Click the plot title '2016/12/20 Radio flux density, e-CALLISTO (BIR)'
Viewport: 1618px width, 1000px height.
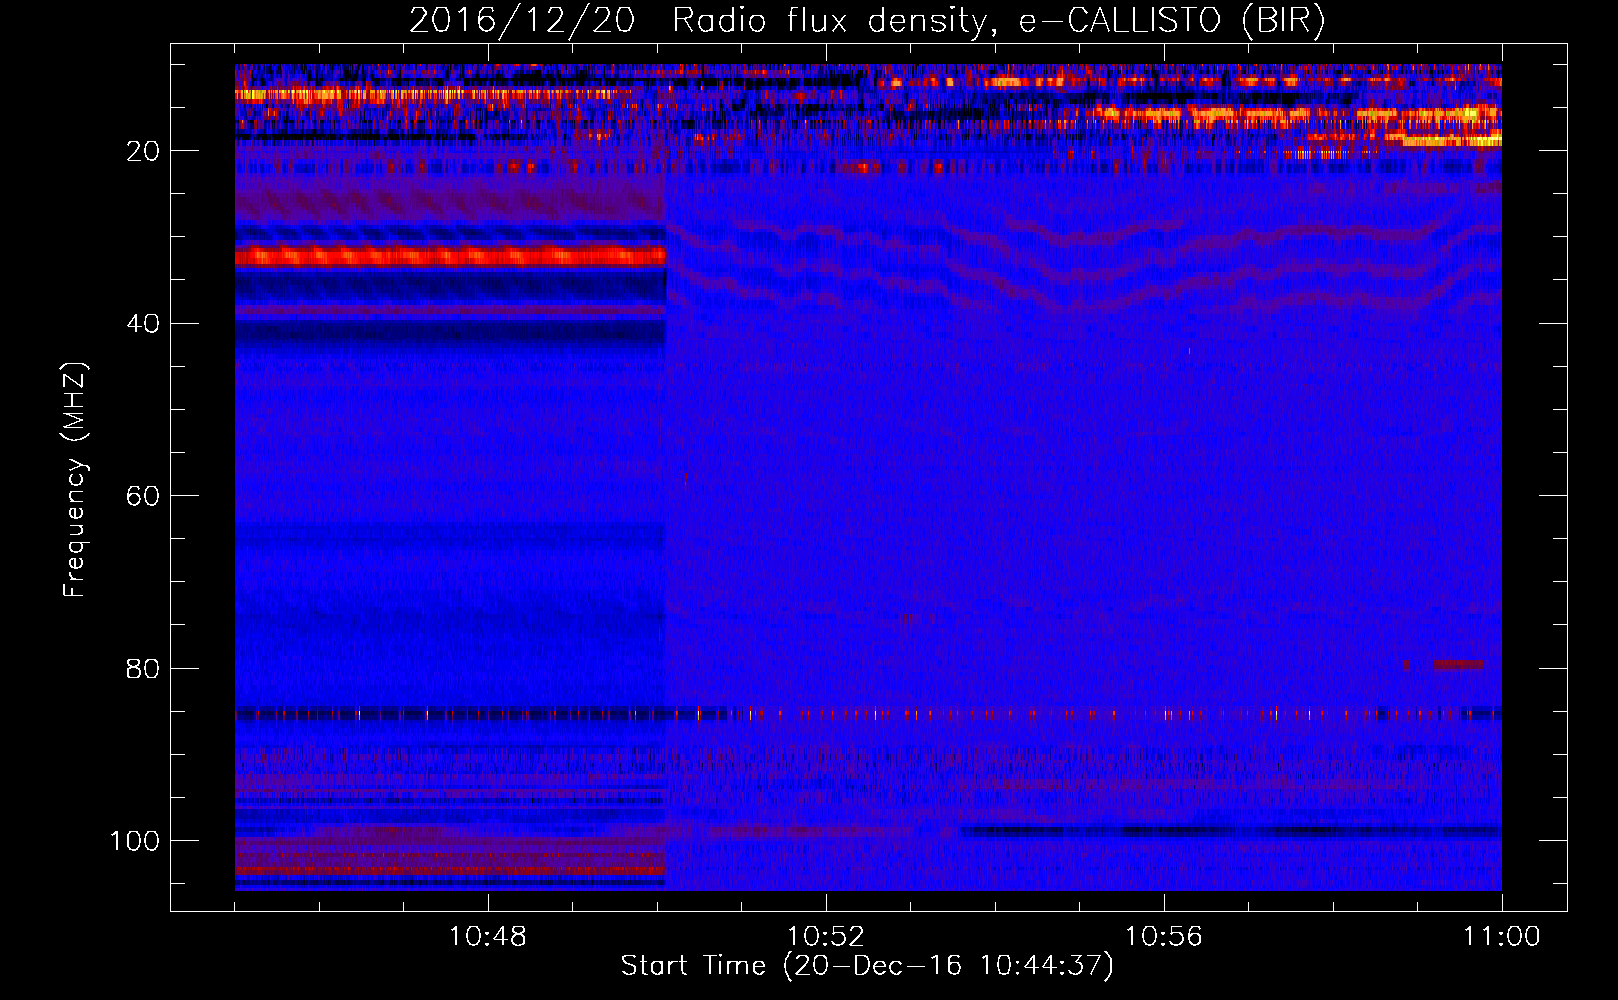[x=866, y=20]
